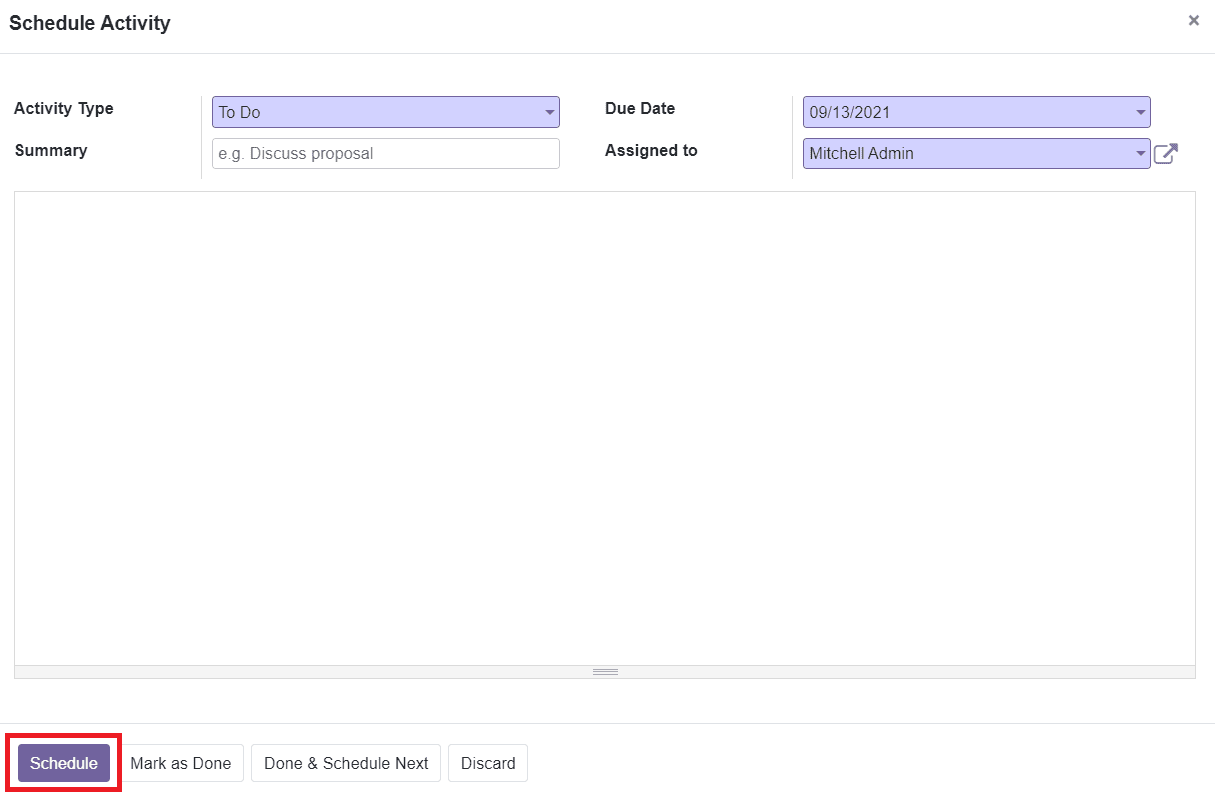Discard the scheduled activity

click(x=488, y=763)
